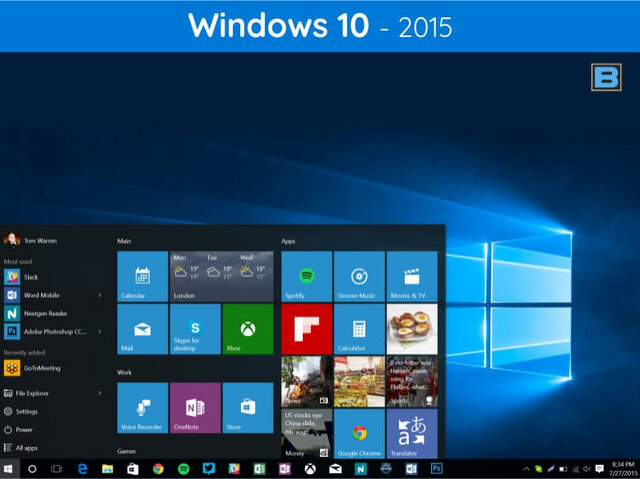Open Slack icon on the taskbar

coord(234,469)
